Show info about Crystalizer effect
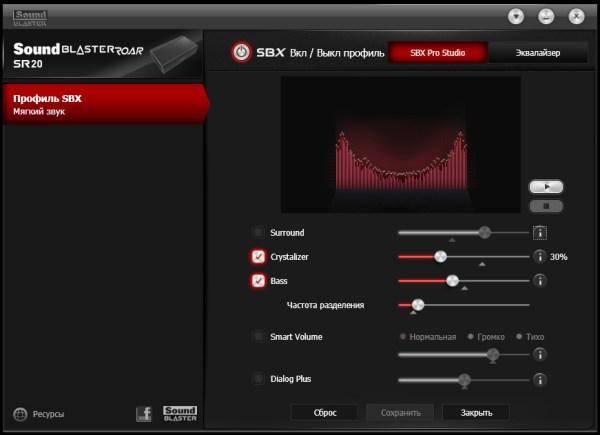600x435 pixels. (x=540, y=256)
